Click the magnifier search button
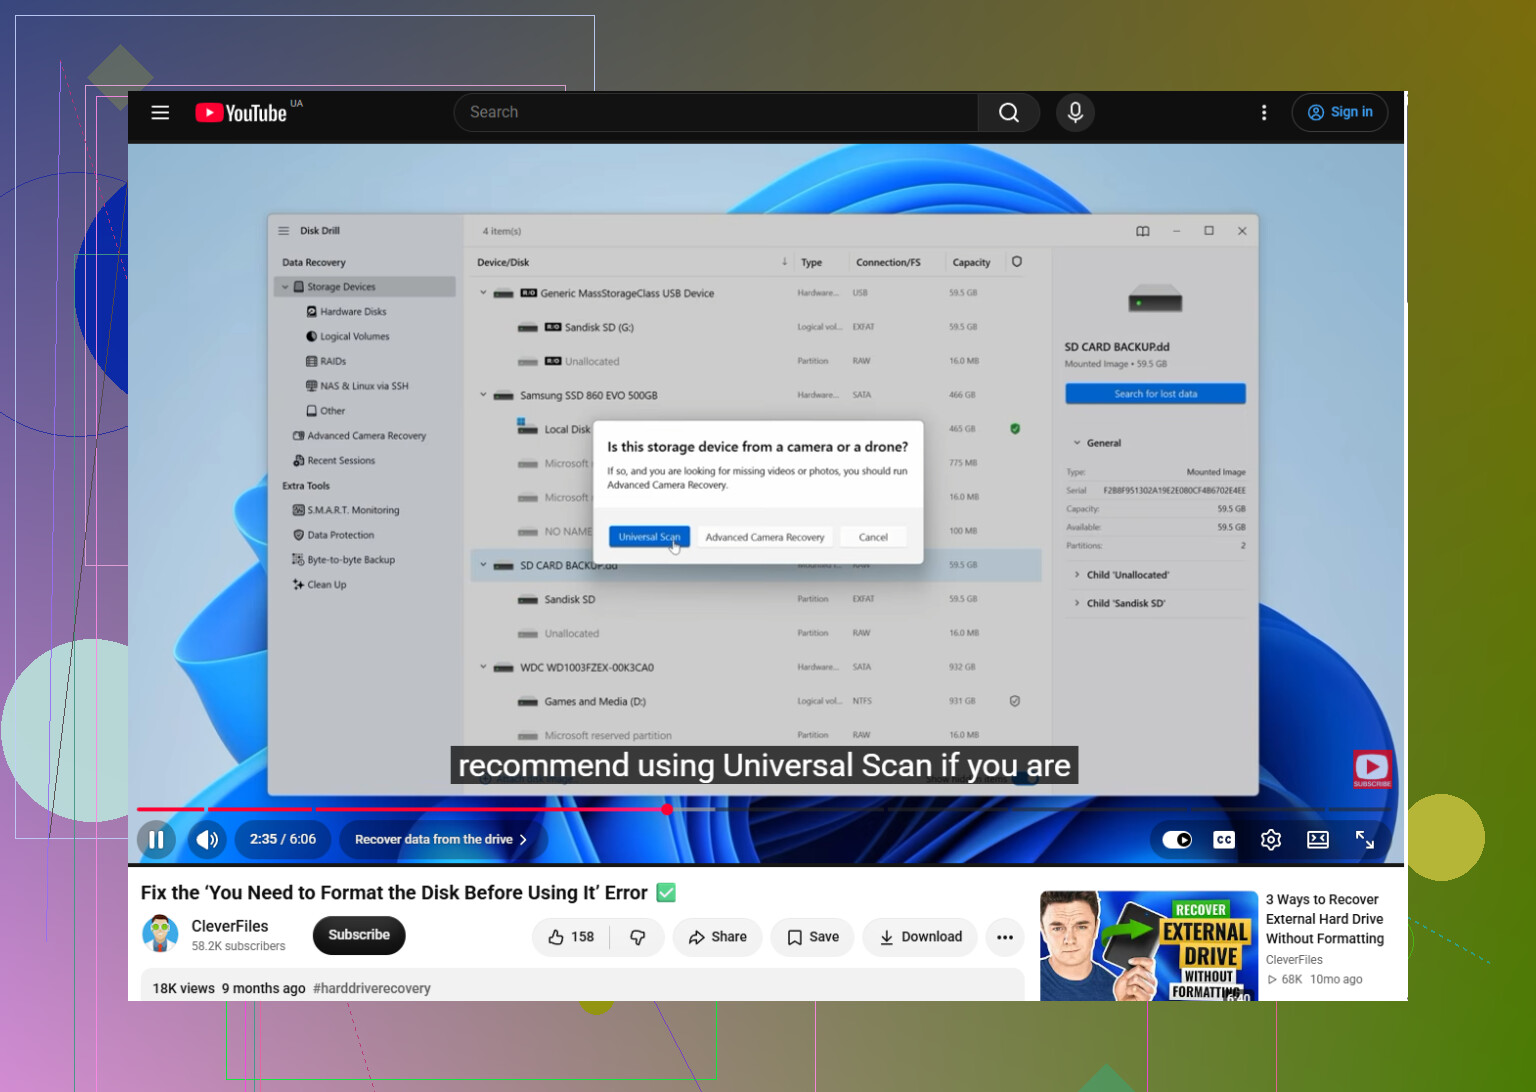Screen dimensions: 1536x1092 coord(1009,113)
